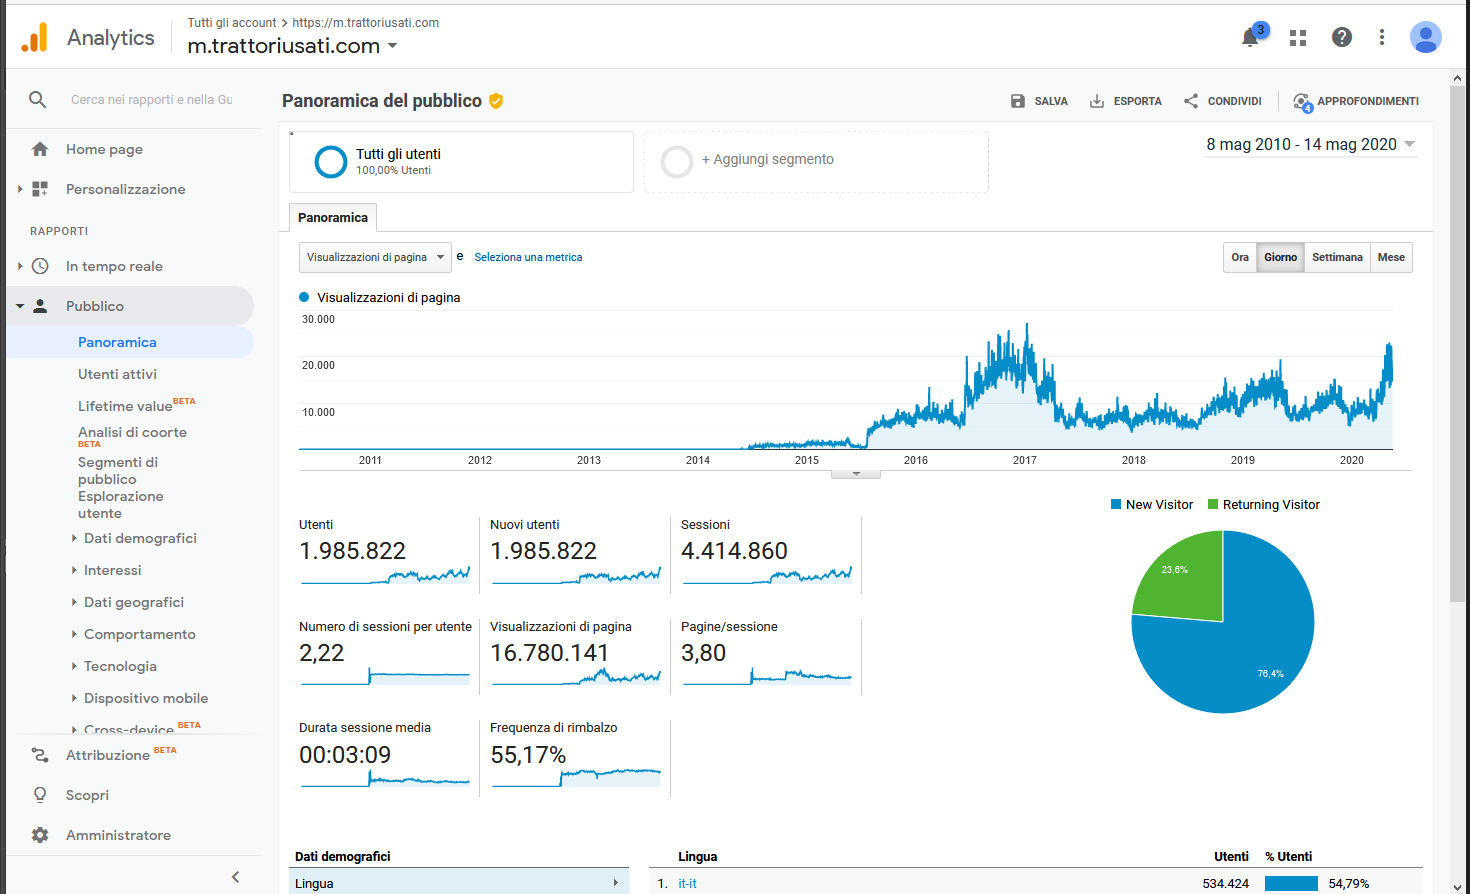1470x894 pixels.
Task: Click the ESPORTA download icon
Action: pos(1097,101)
